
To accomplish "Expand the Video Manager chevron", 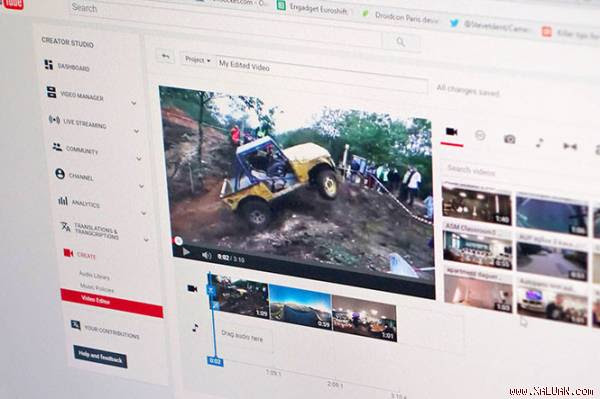I will click(134, 103).
